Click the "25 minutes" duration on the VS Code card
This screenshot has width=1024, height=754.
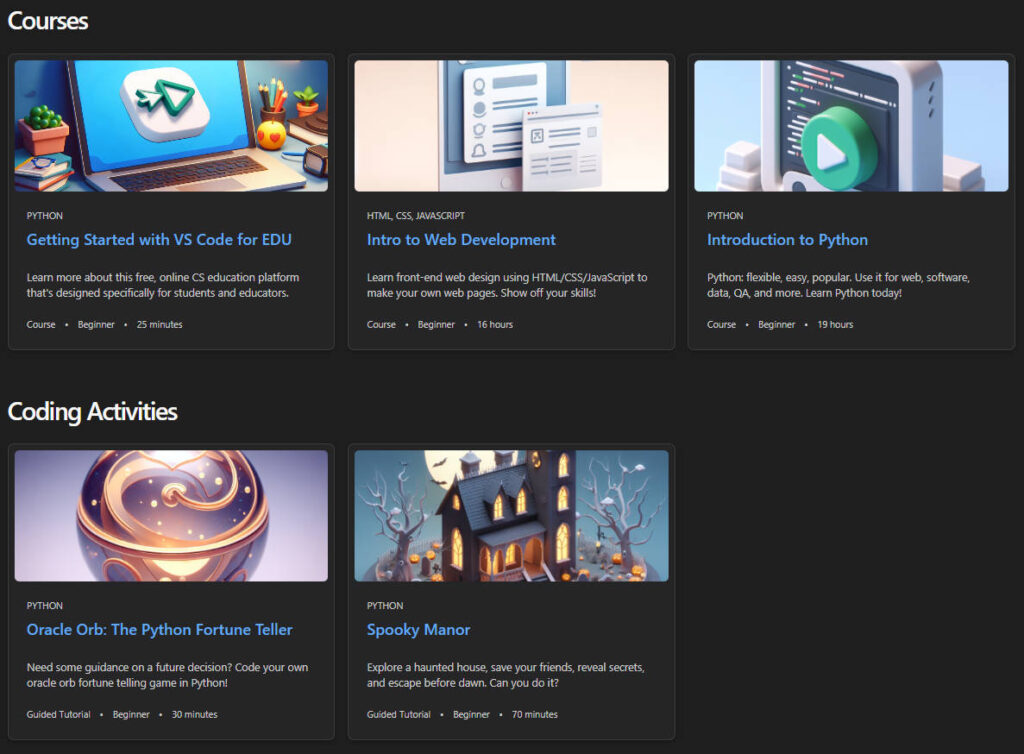pos(158,324)
